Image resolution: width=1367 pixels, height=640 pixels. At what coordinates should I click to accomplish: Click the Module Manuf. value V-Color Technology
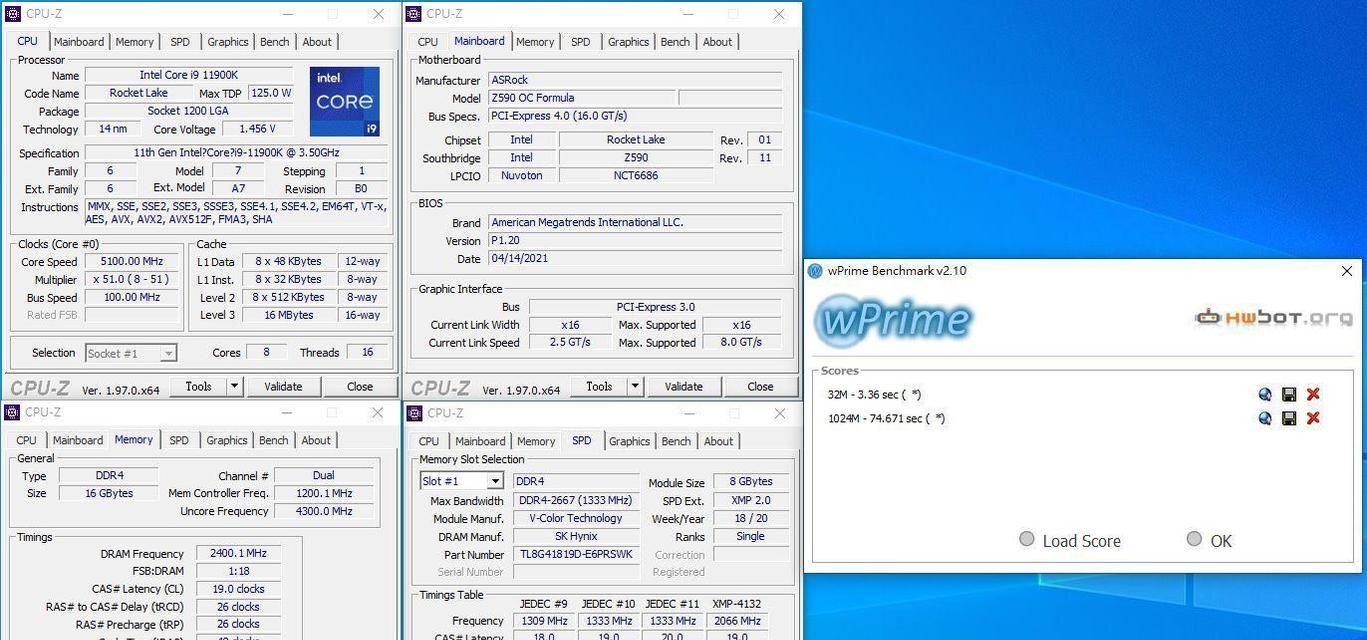click(x=576, y=518)
